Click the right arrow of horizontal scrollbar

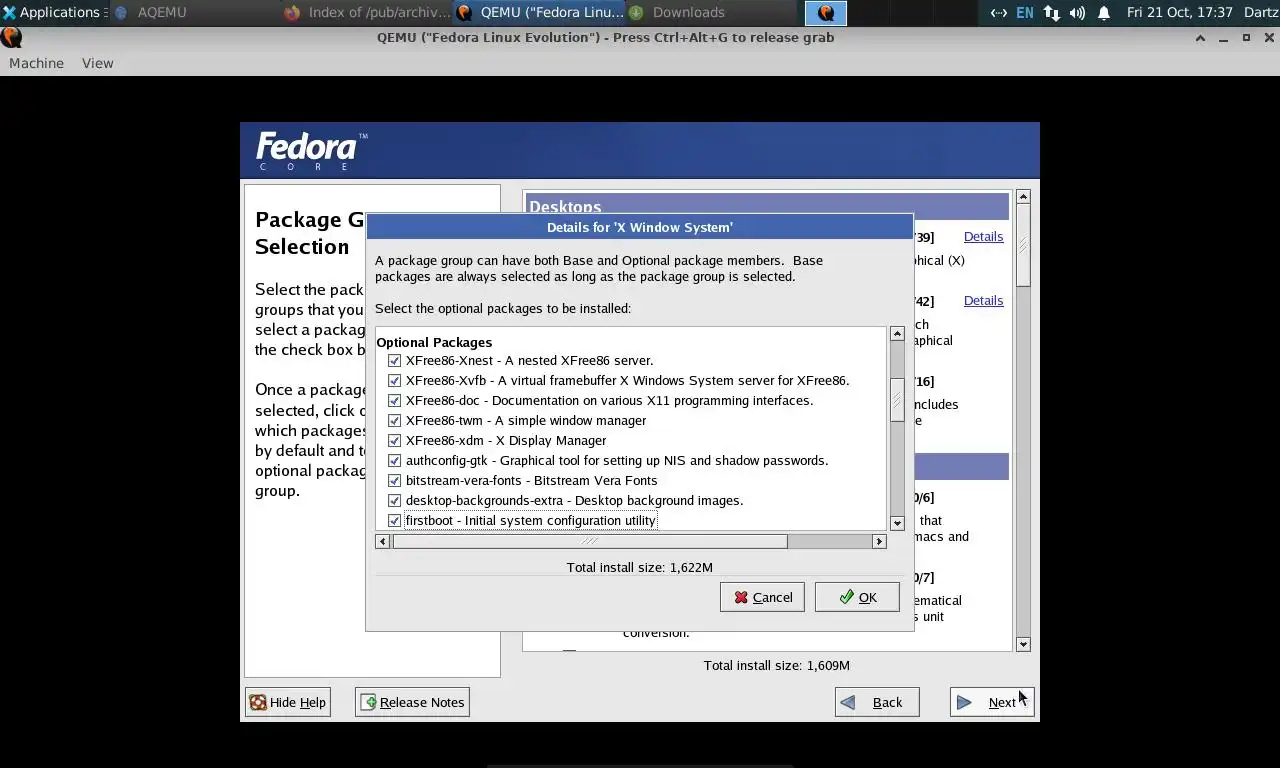click(x=879, y=541)
